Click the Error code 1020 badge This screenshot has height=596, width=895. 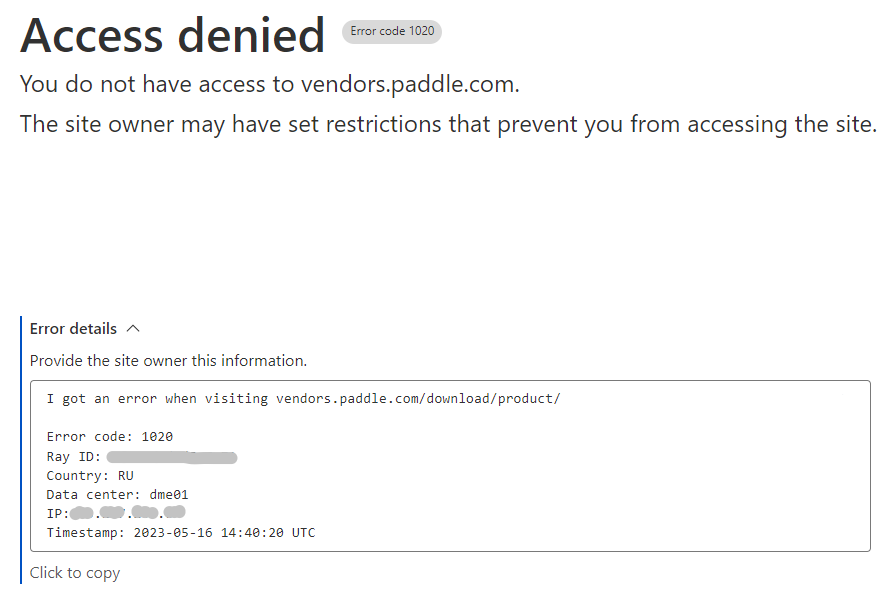[x=392, y=31]
